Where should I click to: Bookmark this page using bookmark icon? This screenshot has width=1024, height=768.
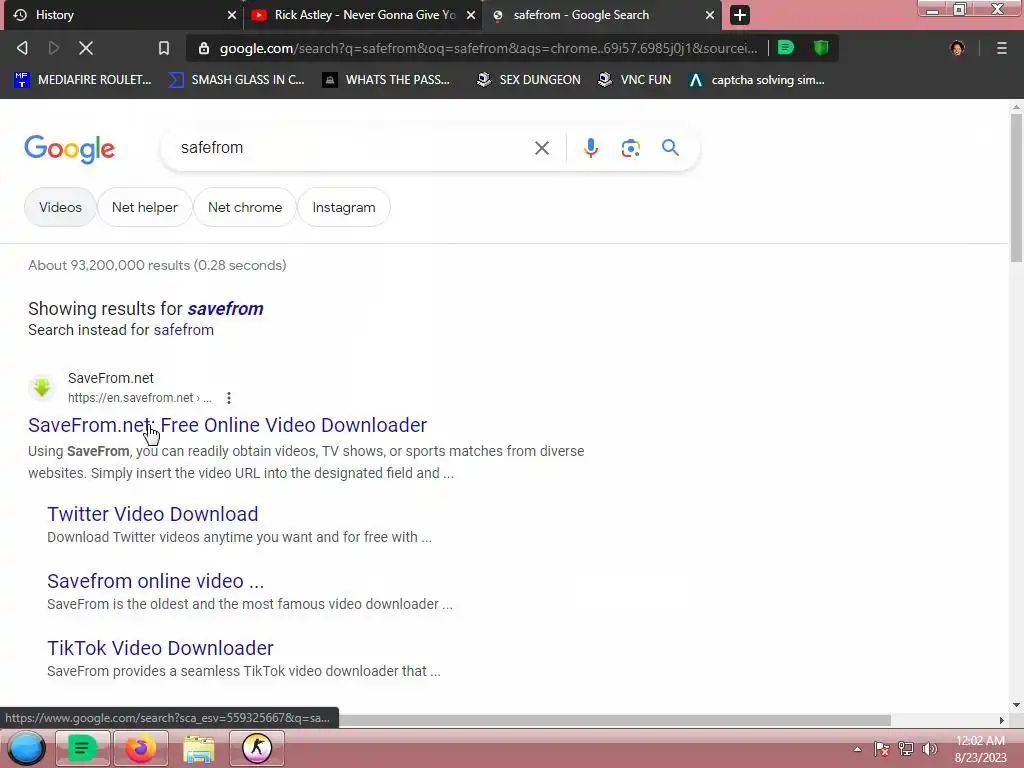tap(163, 48)
